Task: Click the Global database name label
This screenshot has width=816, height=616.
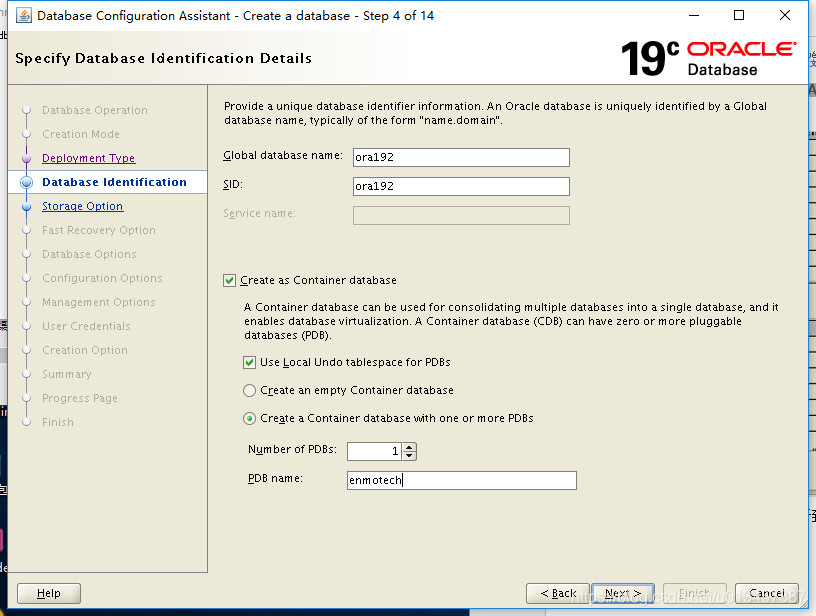Action: pos(283,155)
